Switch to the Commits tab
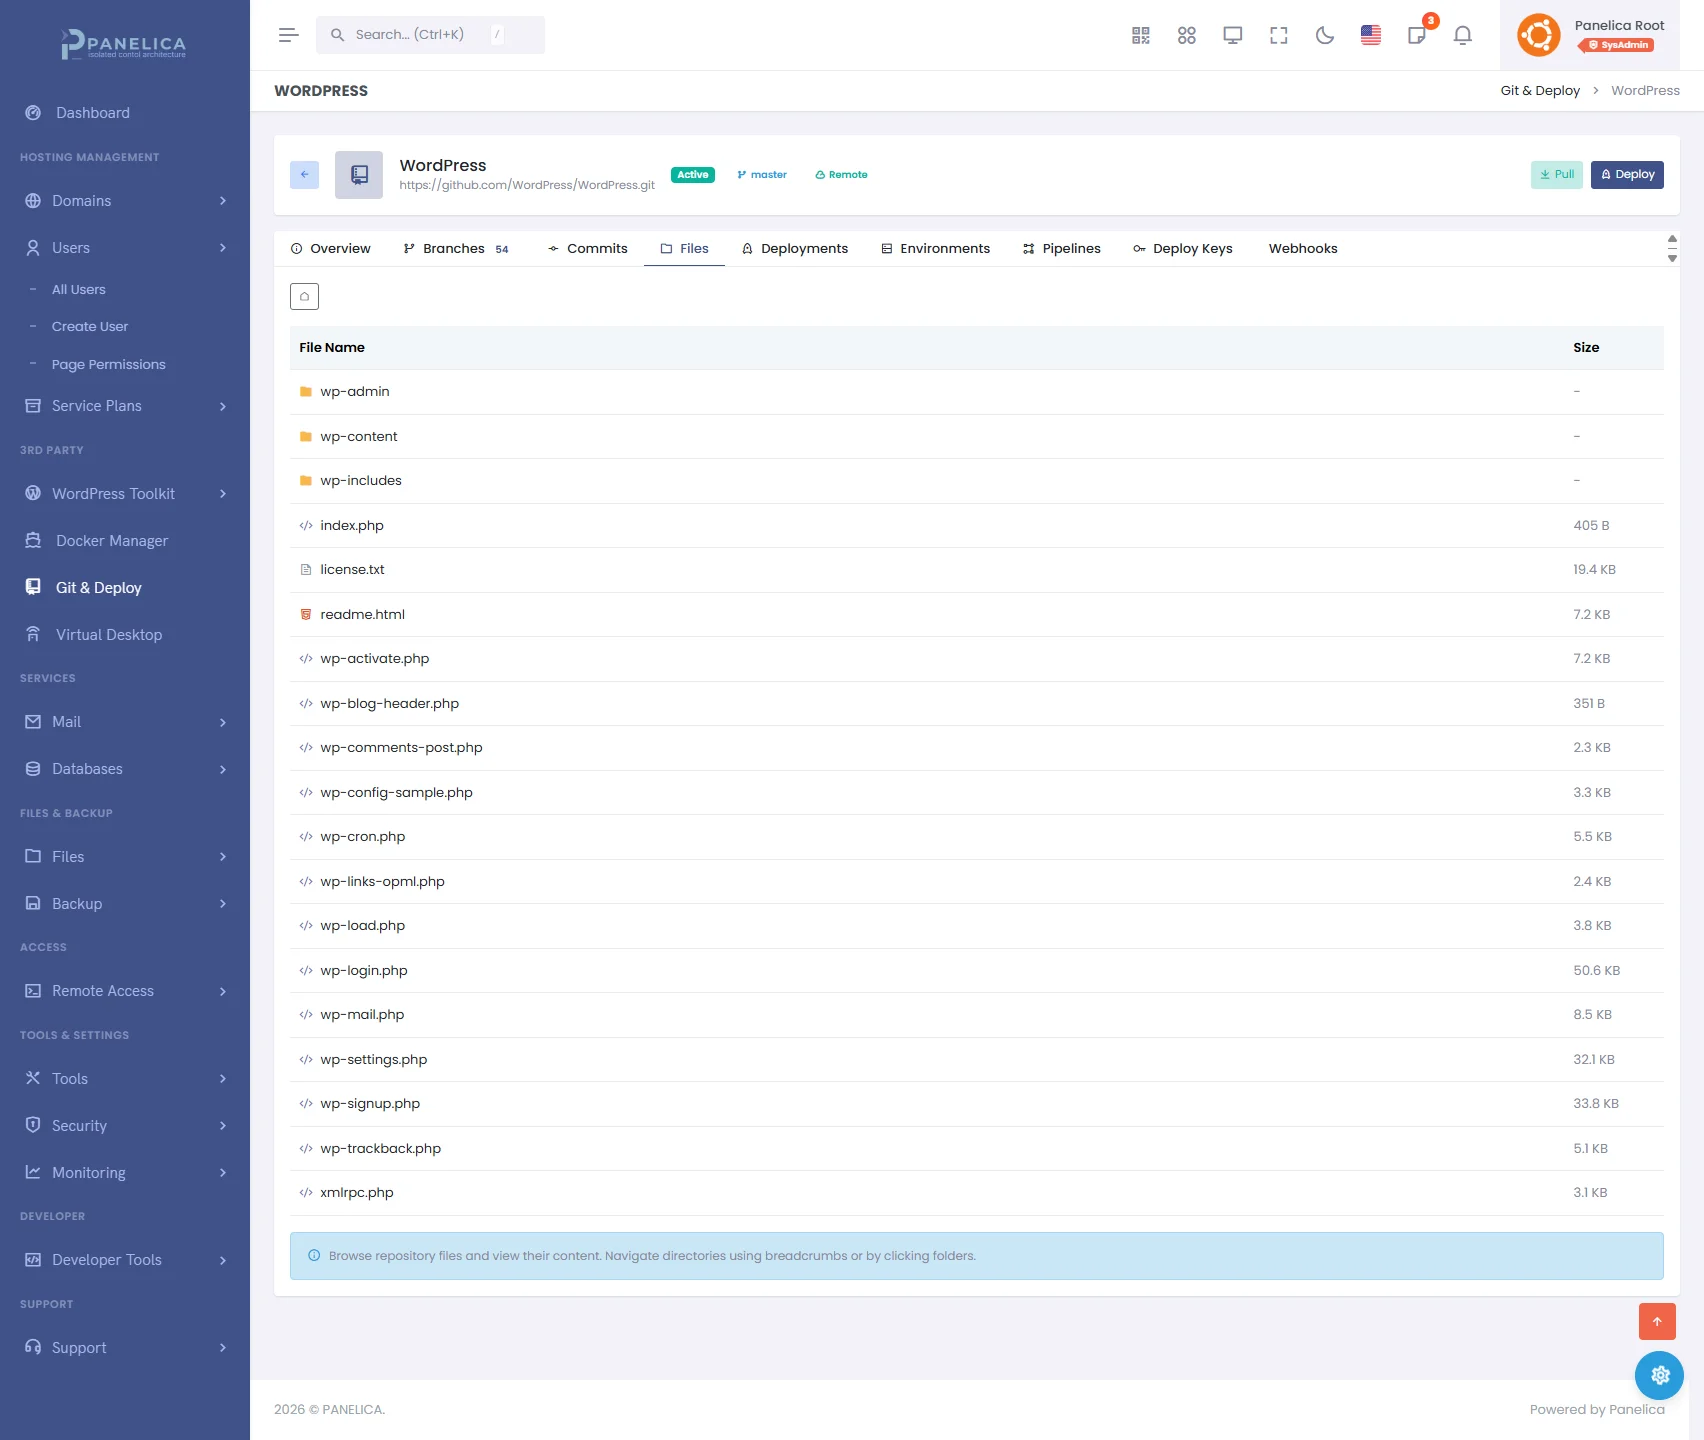 (587, 249)
